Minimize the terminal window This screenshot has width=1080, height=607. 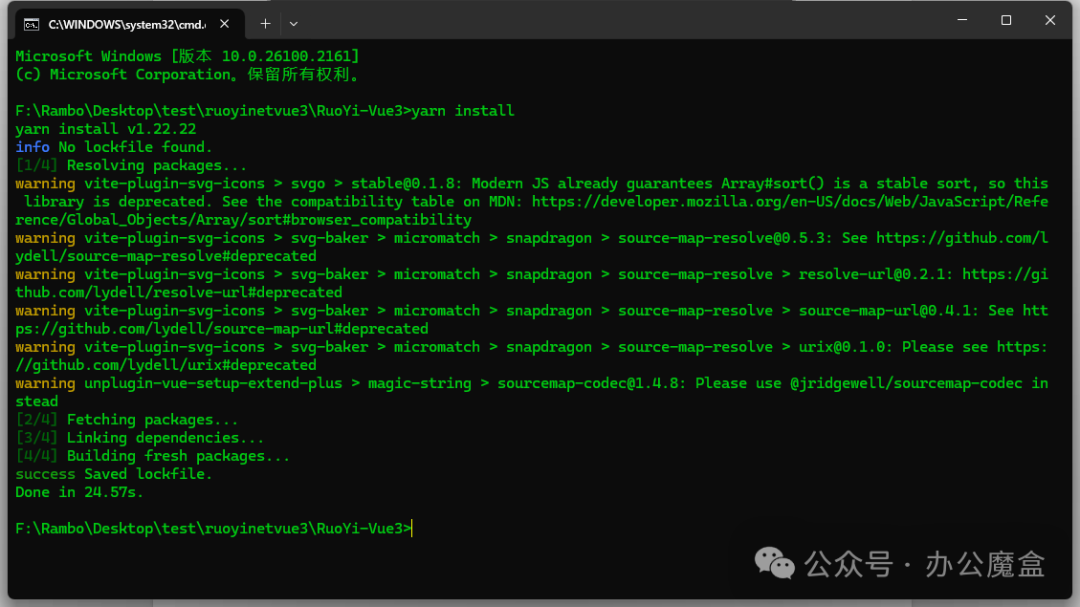962,20
